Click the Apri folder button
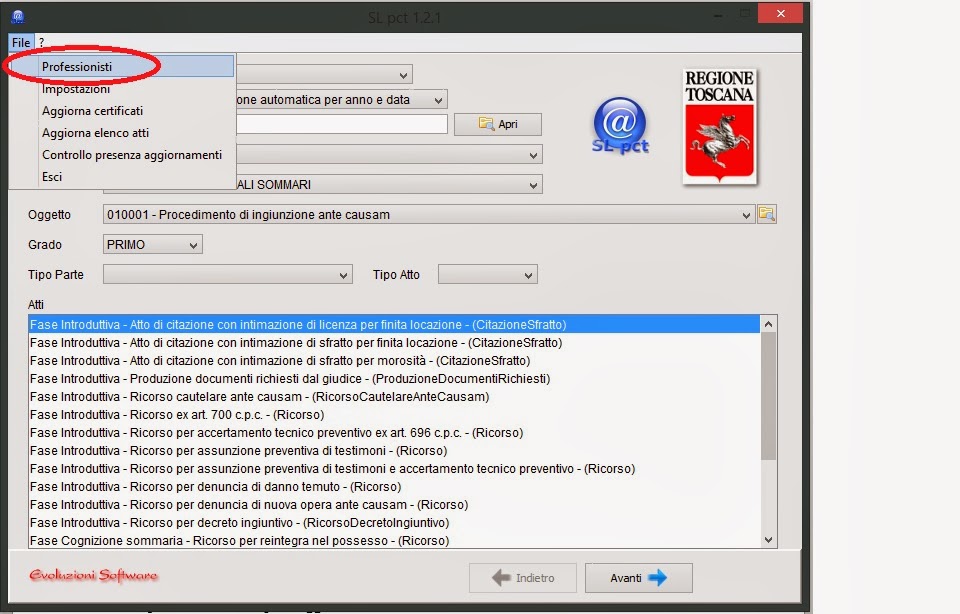Viewport: 960px width, 614px height. (x=498, y=124)
